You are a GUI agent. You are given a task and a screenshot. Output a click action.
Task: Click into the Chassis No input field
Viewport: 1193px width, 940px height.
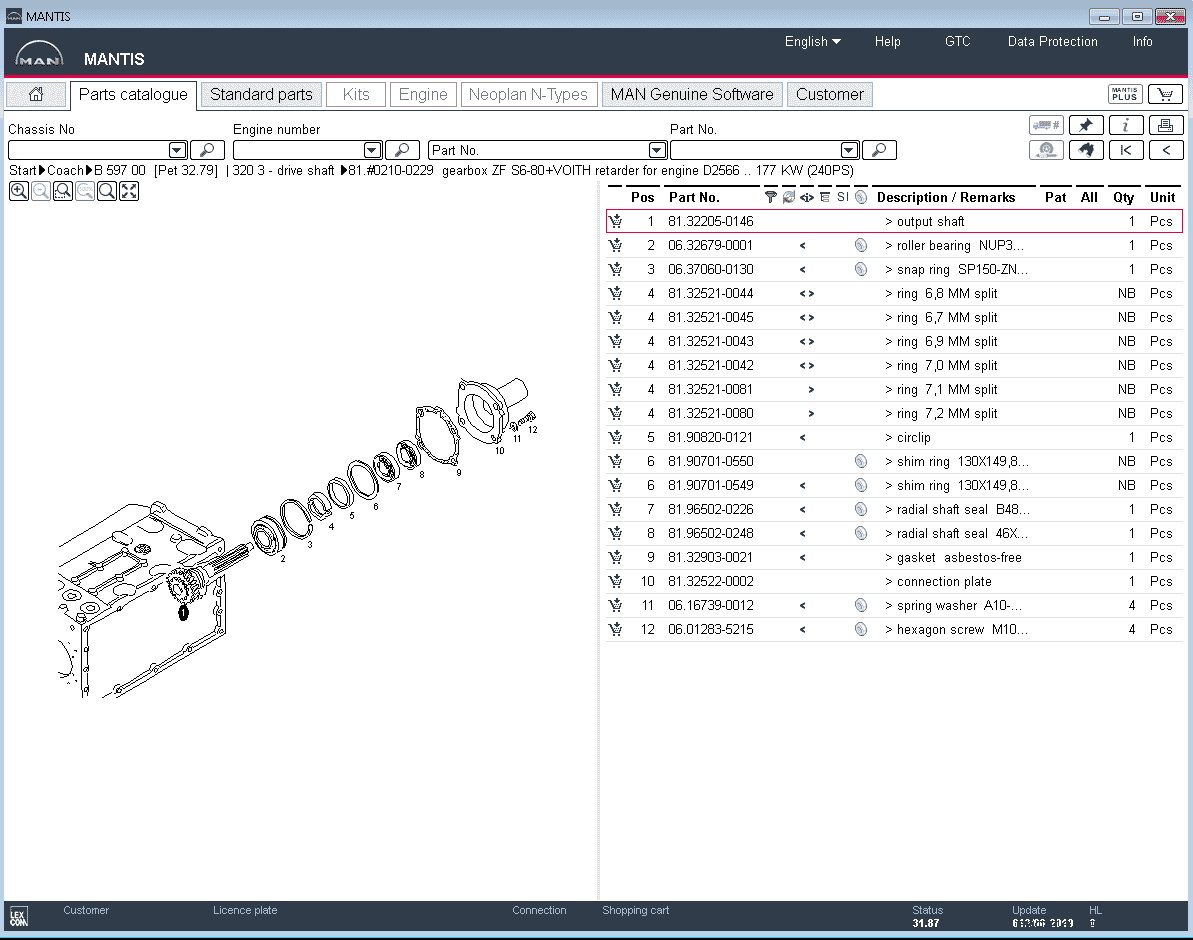tap(88, 150)
